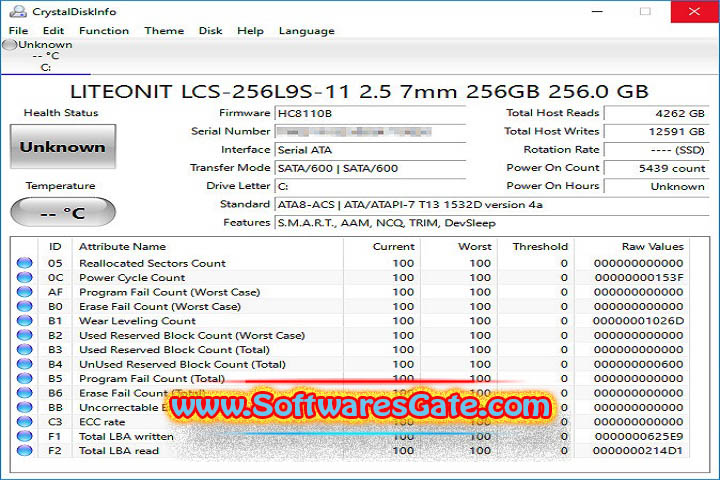Click the Interface field Serial ATA
This screenshot has width=720, height=480.
370,150
